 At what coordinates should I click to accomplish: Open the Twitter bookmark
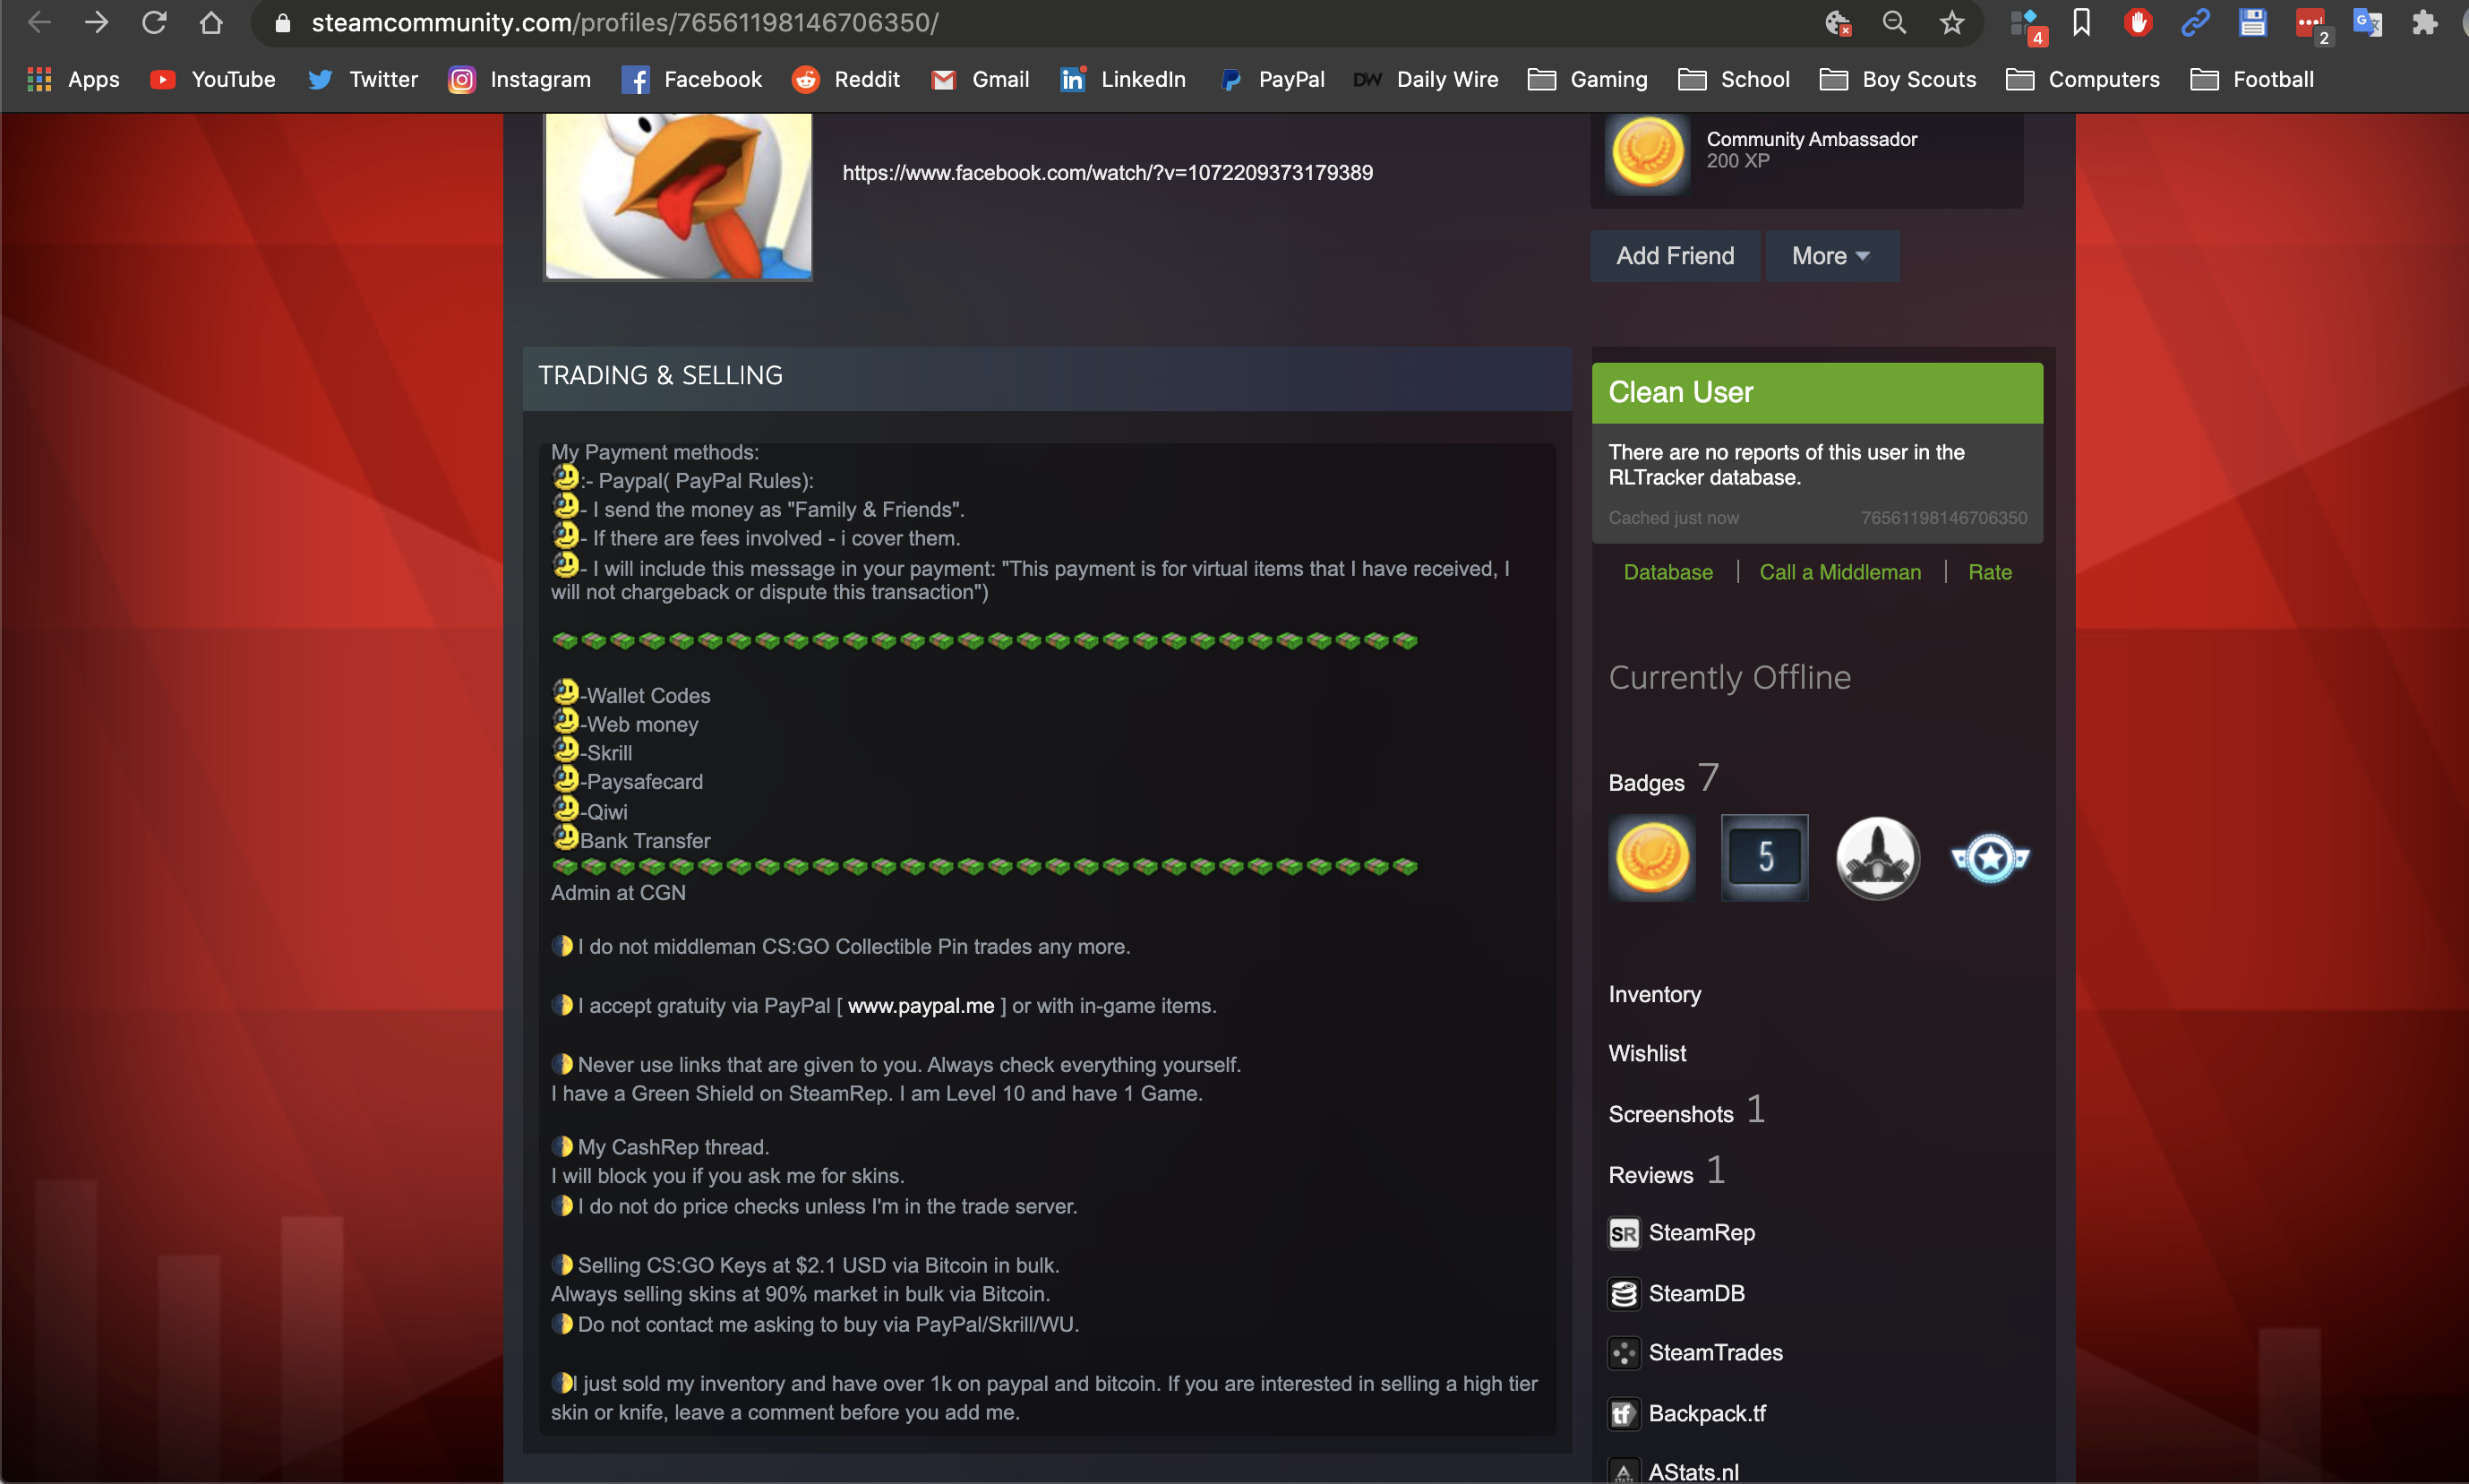point(363,79)
